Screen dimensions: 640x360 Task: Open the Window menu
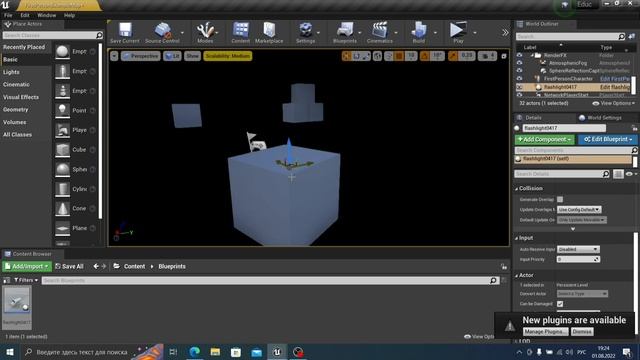[x=47, y=15]
